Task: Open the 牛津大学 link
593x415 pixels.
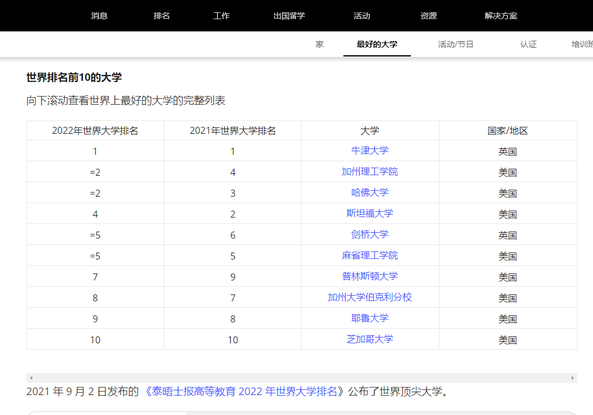Action: pyautogui.click(x=370, y=151)
